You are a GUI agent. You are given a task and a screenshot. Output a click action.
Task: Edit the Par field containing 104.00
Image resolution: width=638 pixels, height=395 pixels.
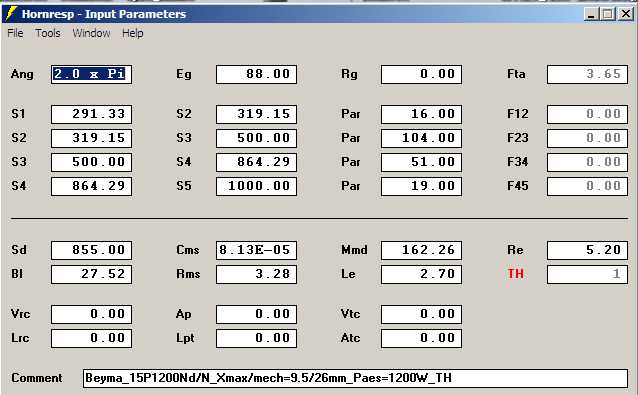point(421,138)
